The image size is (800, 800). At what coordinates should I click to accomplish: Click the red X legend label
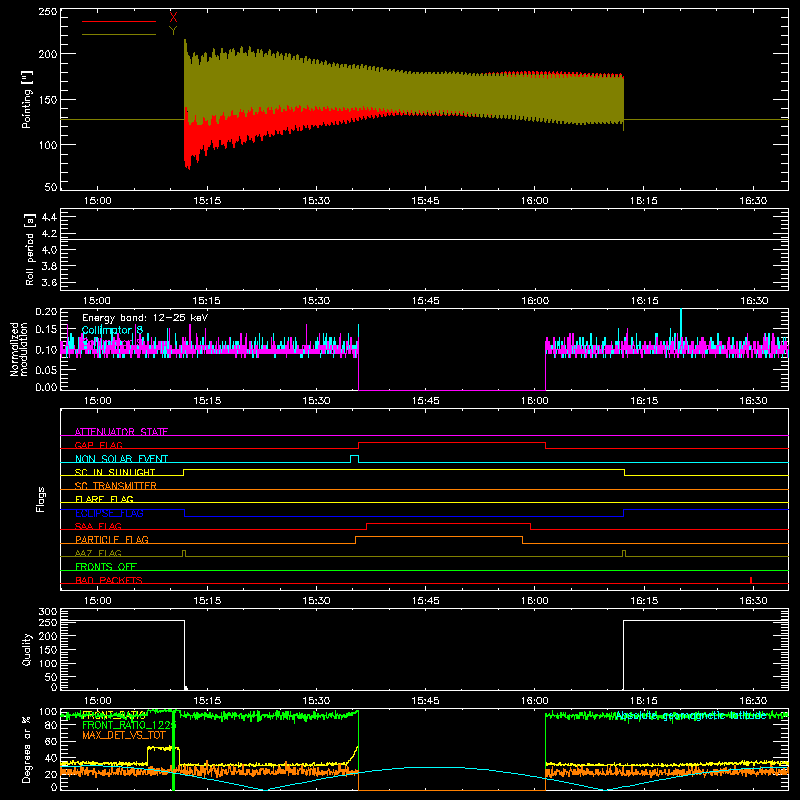(173, 17)
